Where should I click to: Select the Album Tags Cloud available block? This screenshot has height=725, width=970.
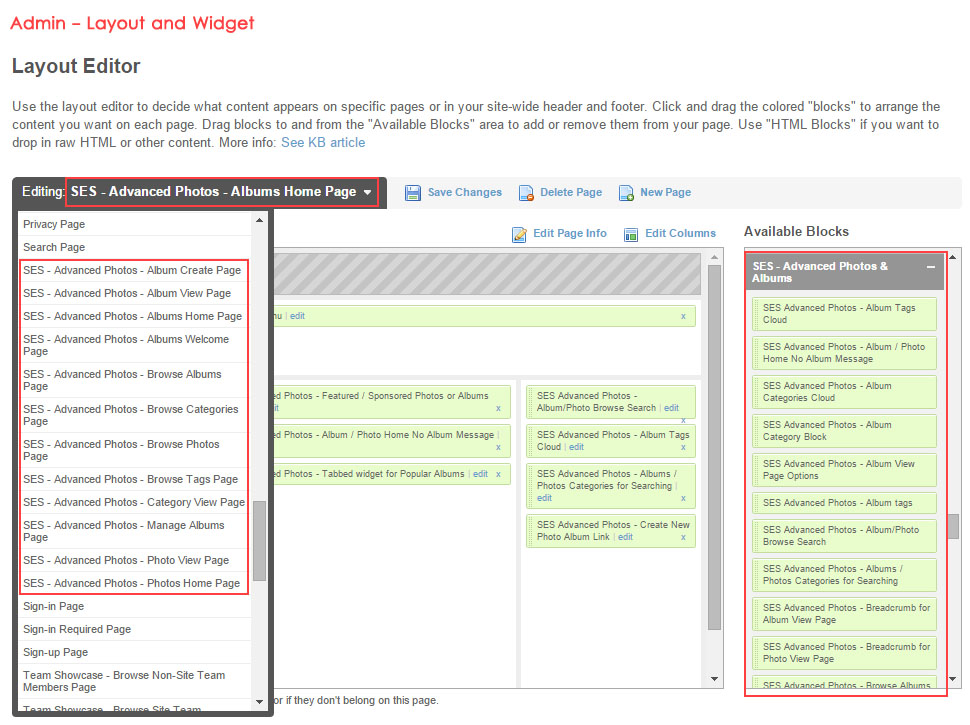pyautogui.click(x=844, y=314)
